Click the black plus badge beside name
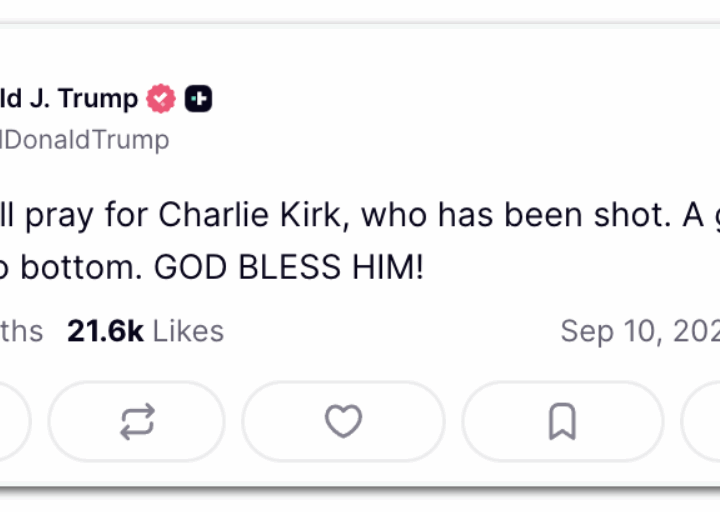 198,99
